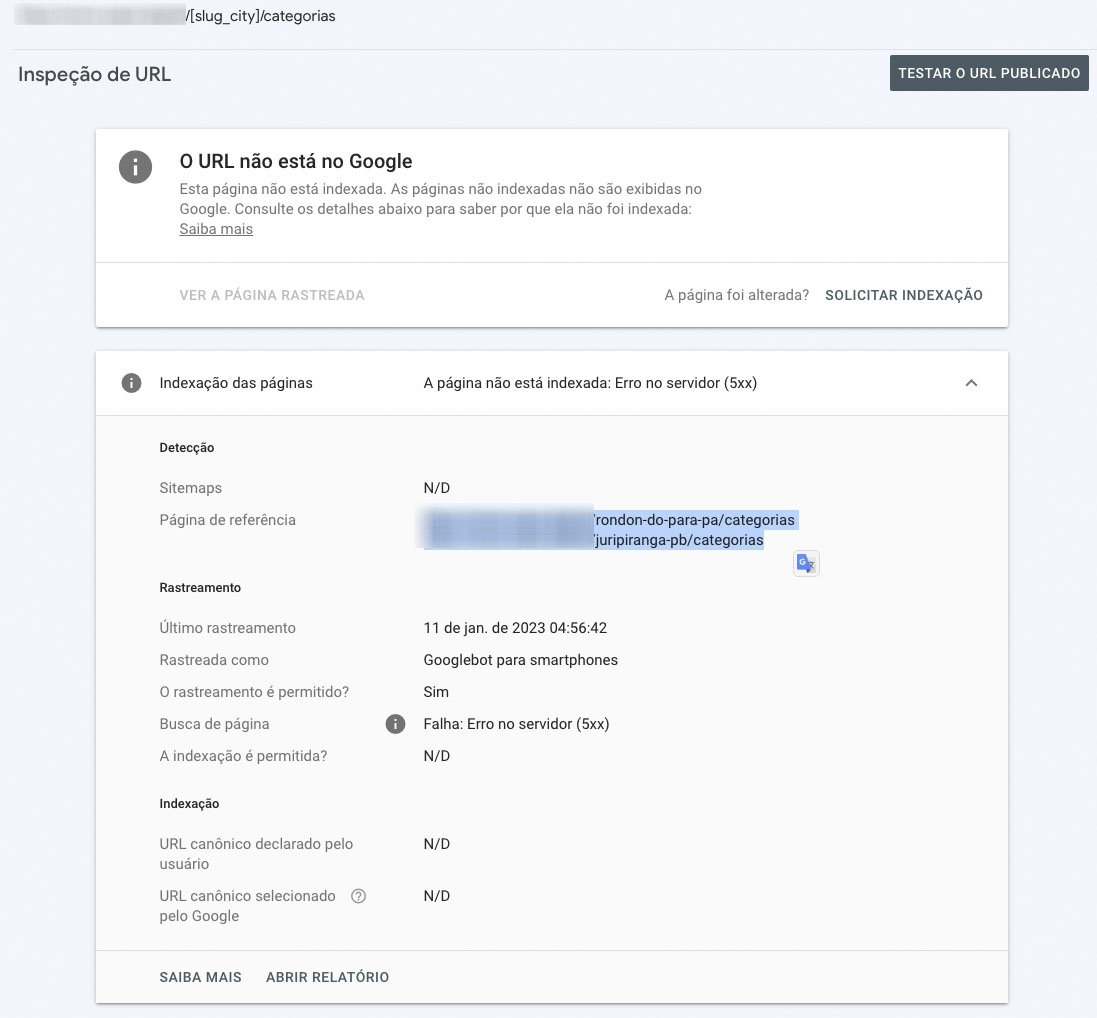Click the help icon next to "URL canônico selecionado pelo Google"
The height and width of the screenshot is (1018, 1097).
coord(358,896)
